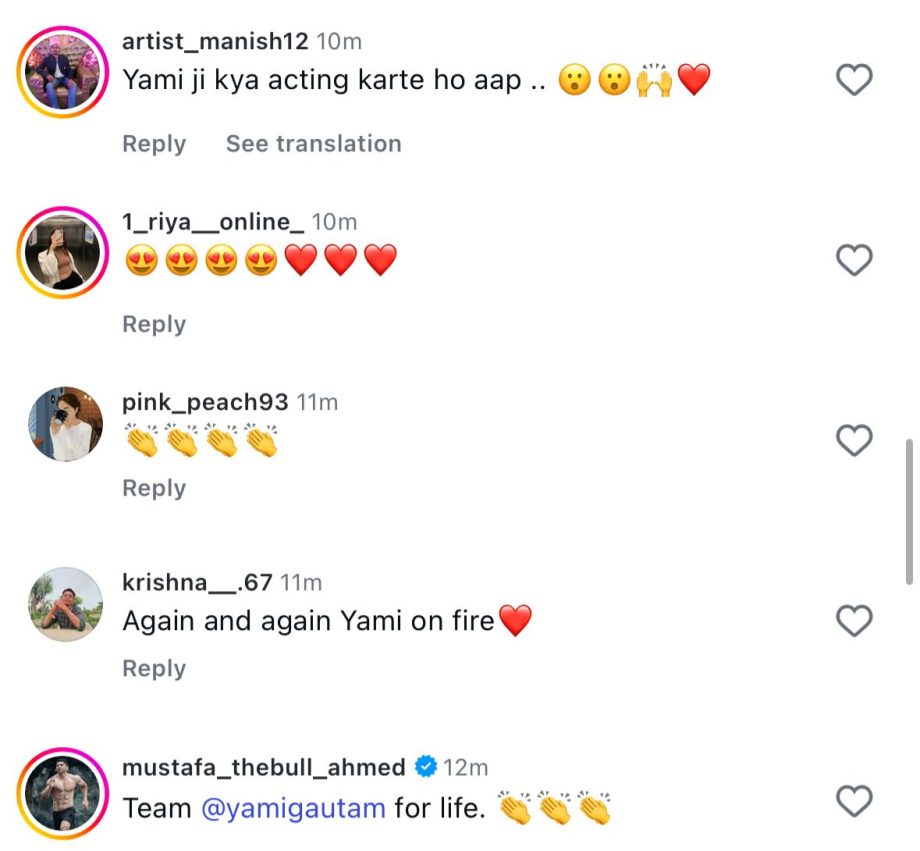
Task: Open mustafa_thebull_ahmed's story avatar
Action: (x=64, y=792)
